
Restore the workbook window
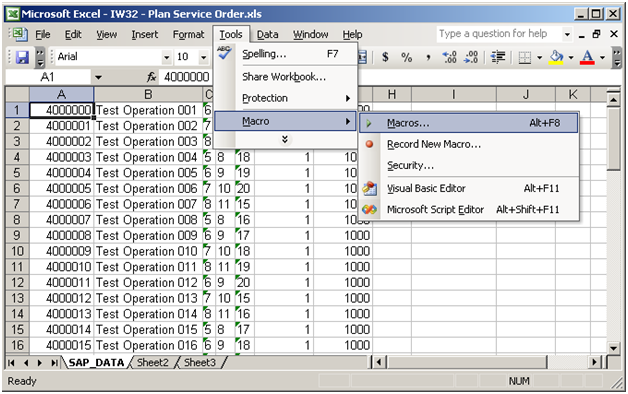[596, 34]
